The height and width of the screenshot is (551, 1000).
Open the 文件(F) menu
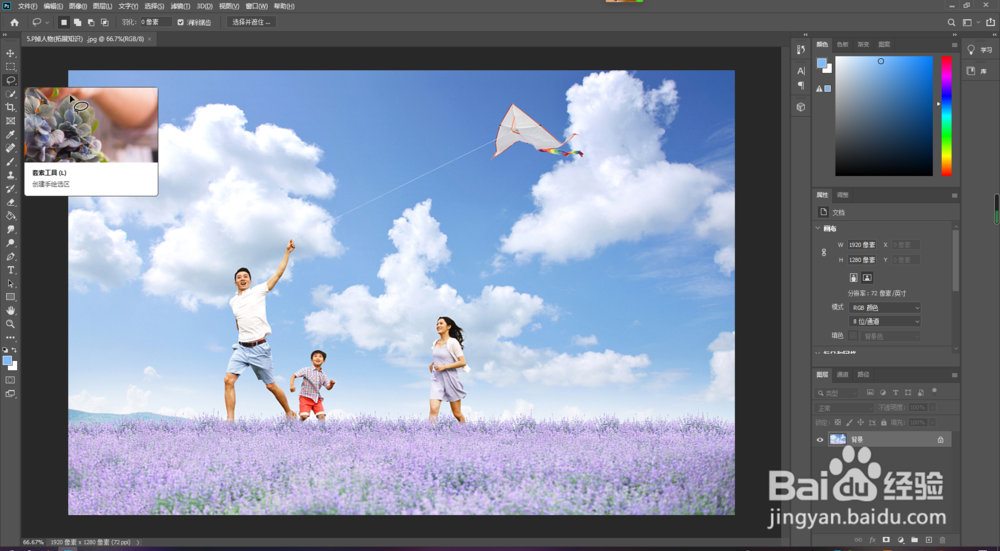pos(27,6)
